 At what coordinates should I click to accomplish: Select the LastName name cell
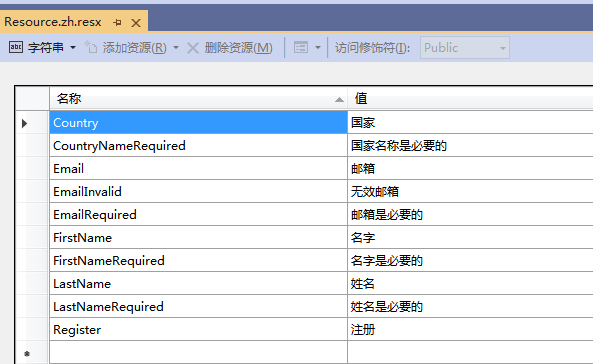pyautogui.click(x=198, y=283)
